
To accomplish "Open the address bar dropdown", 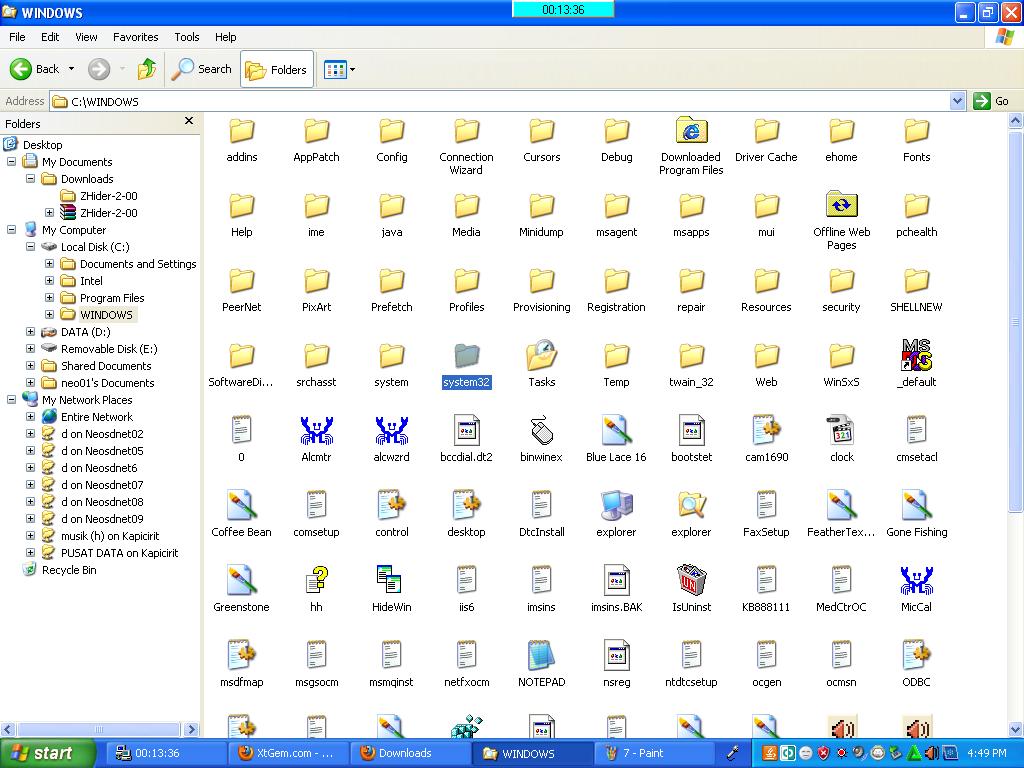I will (957, 101).
